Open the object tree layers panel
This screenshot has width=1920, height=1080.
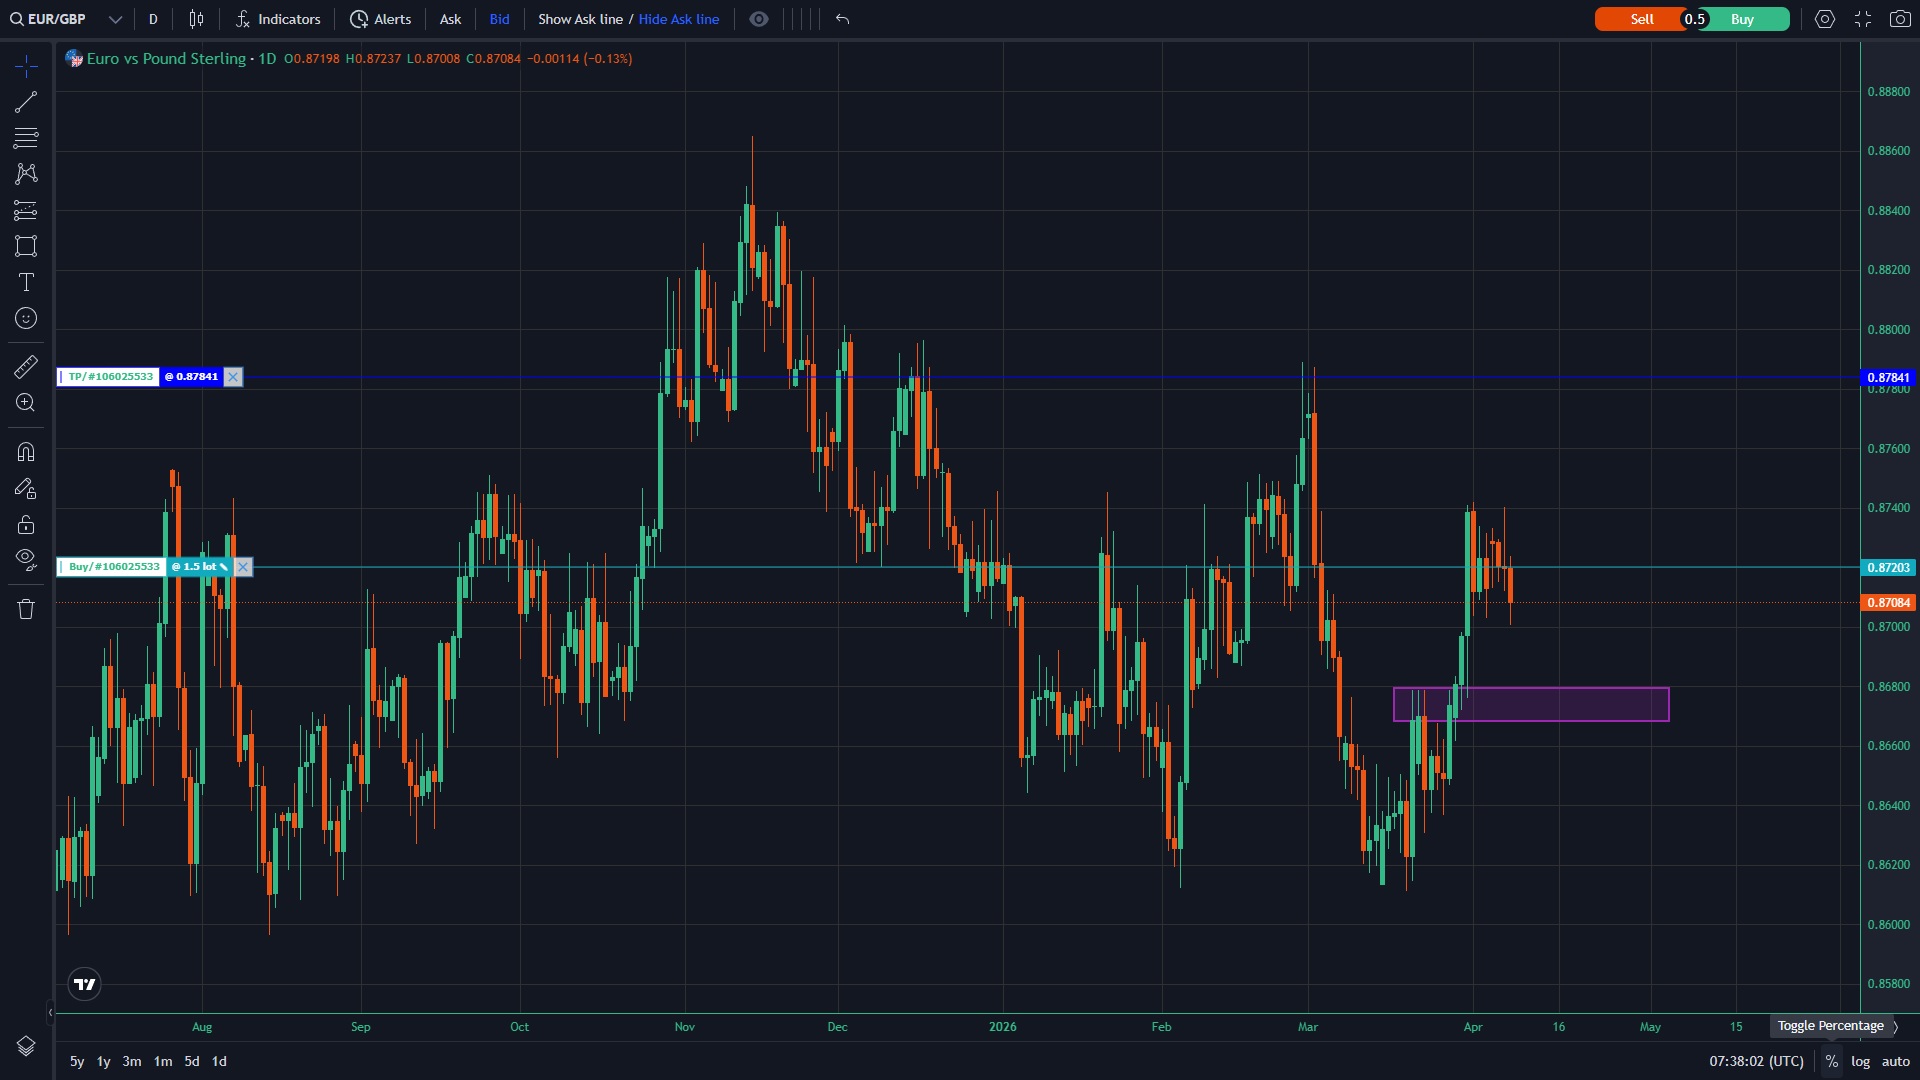[x=26, y=1046]
